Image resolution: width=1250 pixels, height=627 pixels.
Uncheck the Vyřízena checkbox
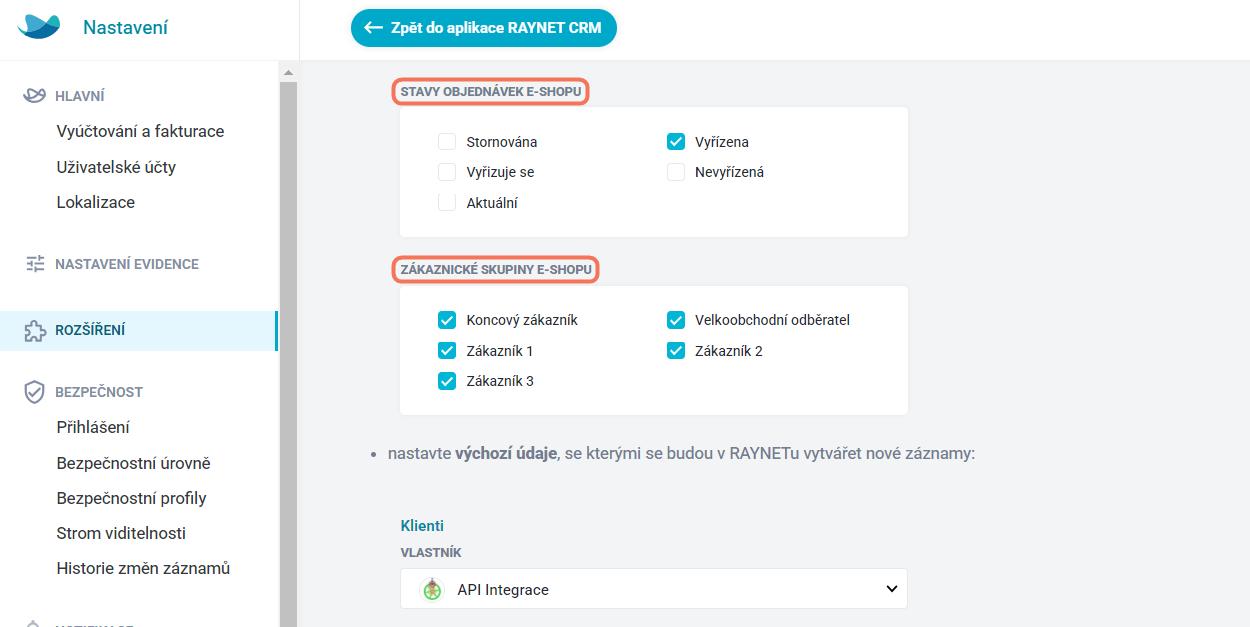(x=676, y=142)
